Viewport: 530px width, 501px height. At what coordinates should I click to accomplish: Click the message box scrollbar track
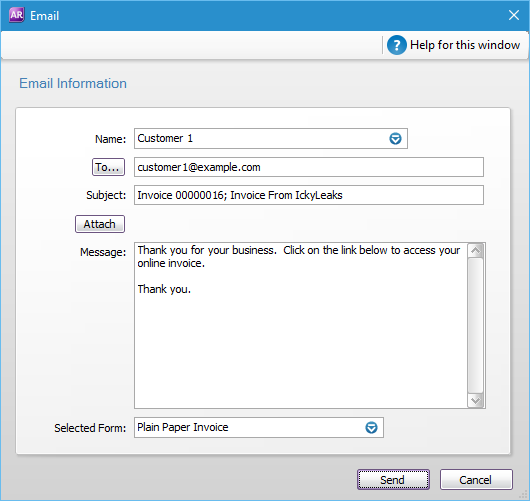tap(476, 326)
